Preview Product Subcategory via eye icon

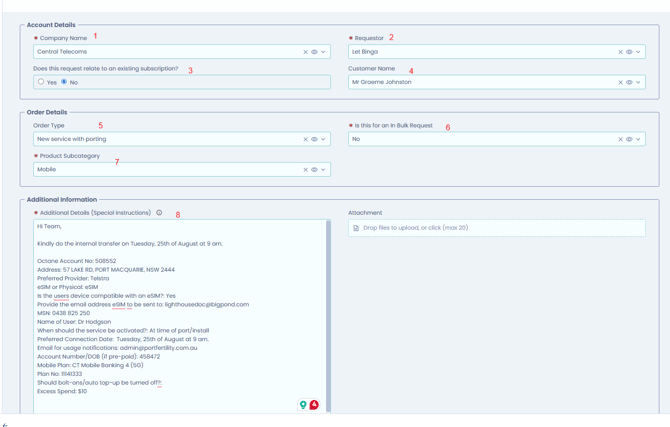(x=314, y=170)
